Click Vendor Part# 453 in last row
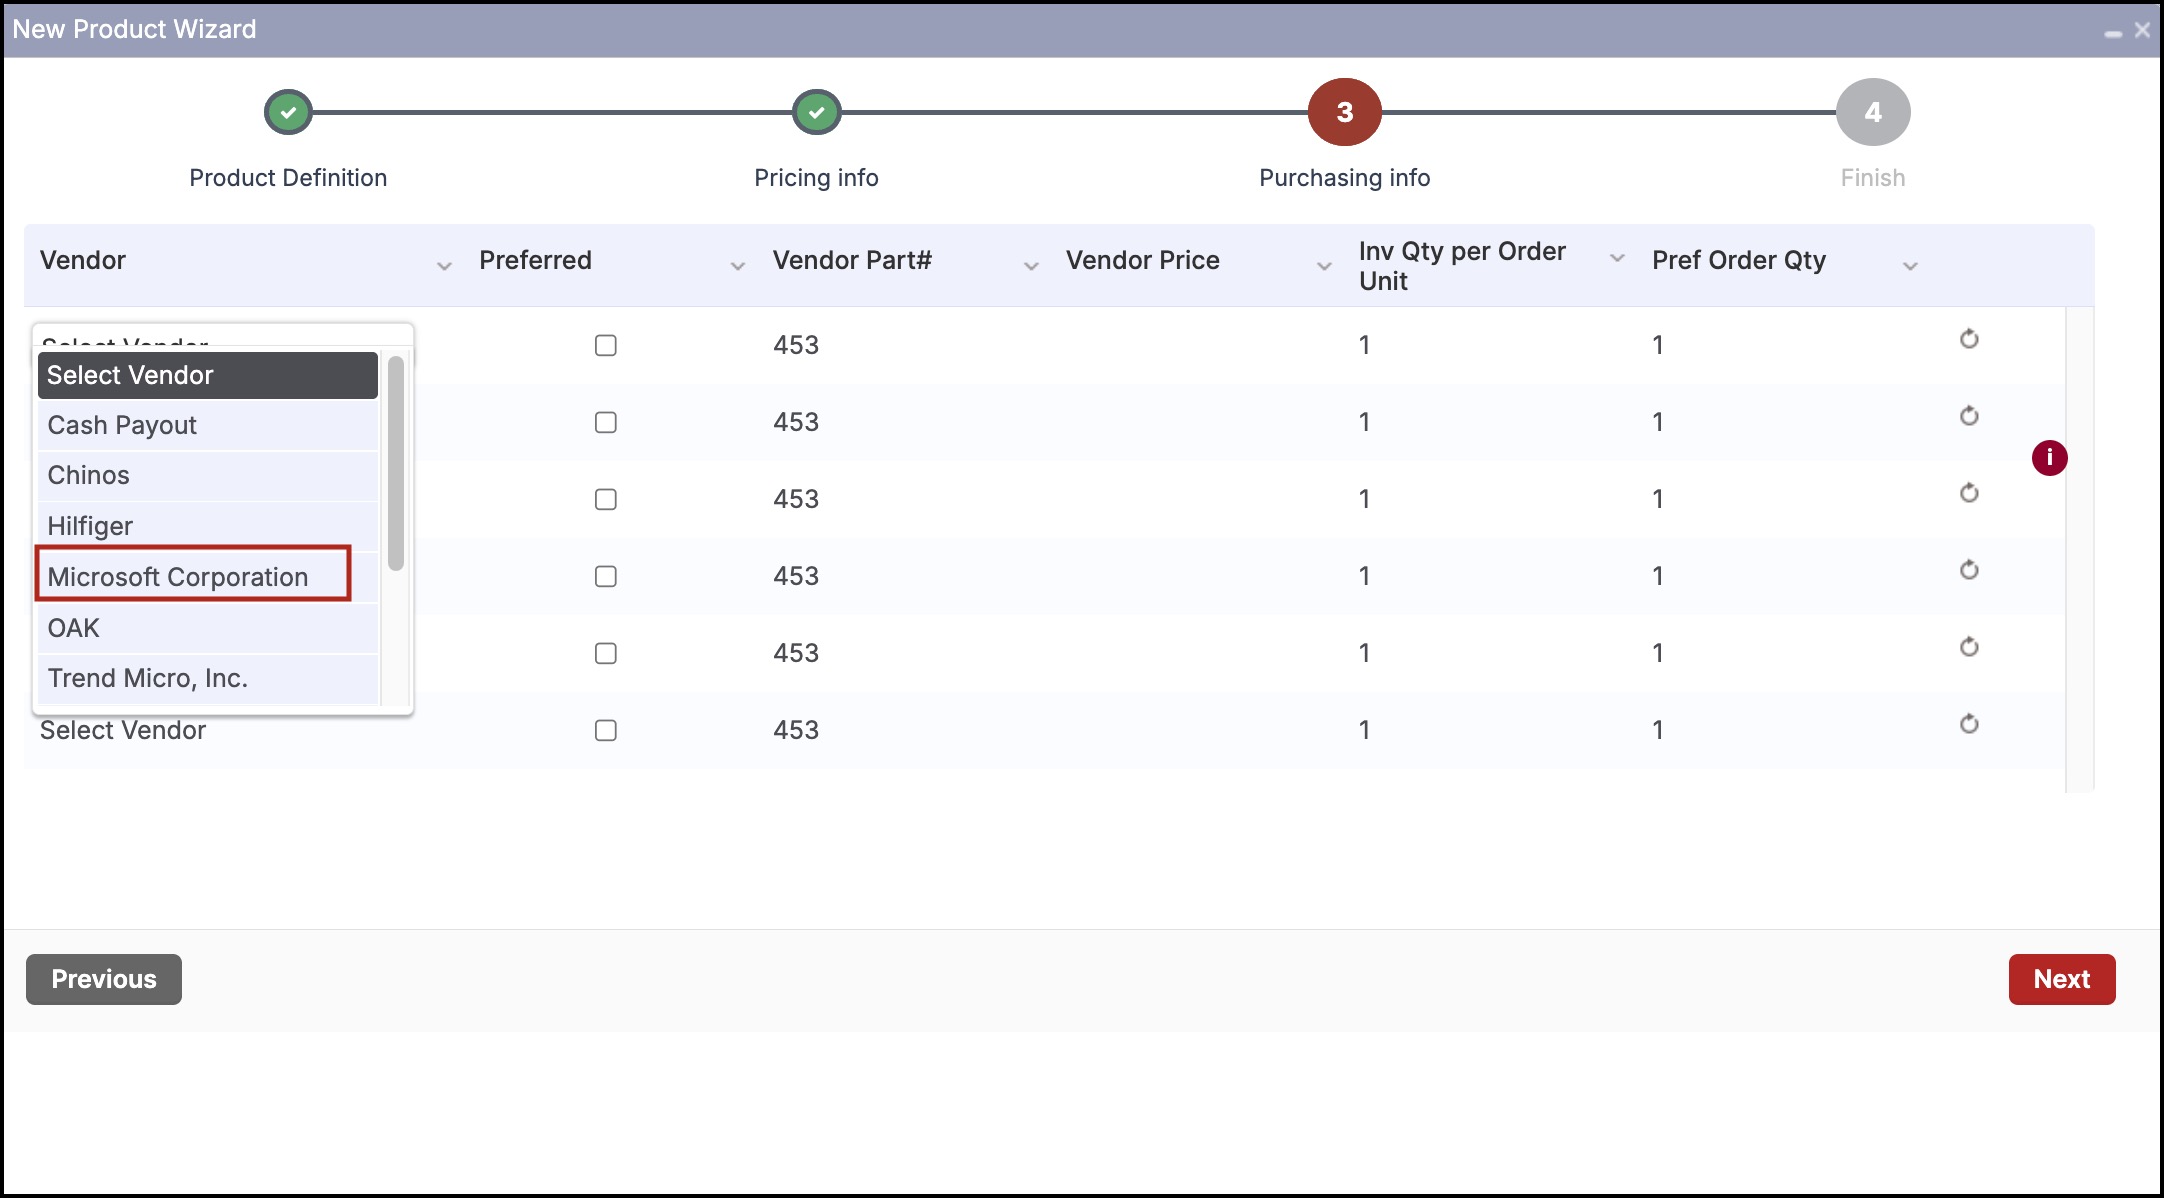The height and width of the screenshot is (1198, 2164). click(x=796, y=730)
